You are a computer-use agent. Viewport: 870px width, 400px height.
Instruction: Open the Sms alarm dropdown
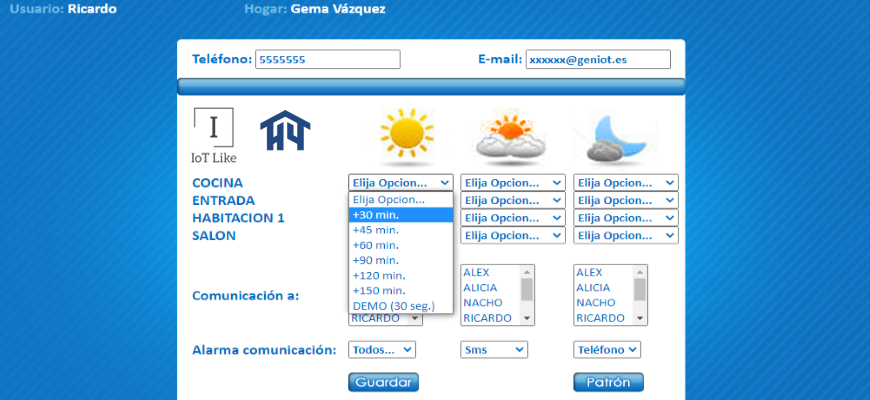[x=494, y=350]
